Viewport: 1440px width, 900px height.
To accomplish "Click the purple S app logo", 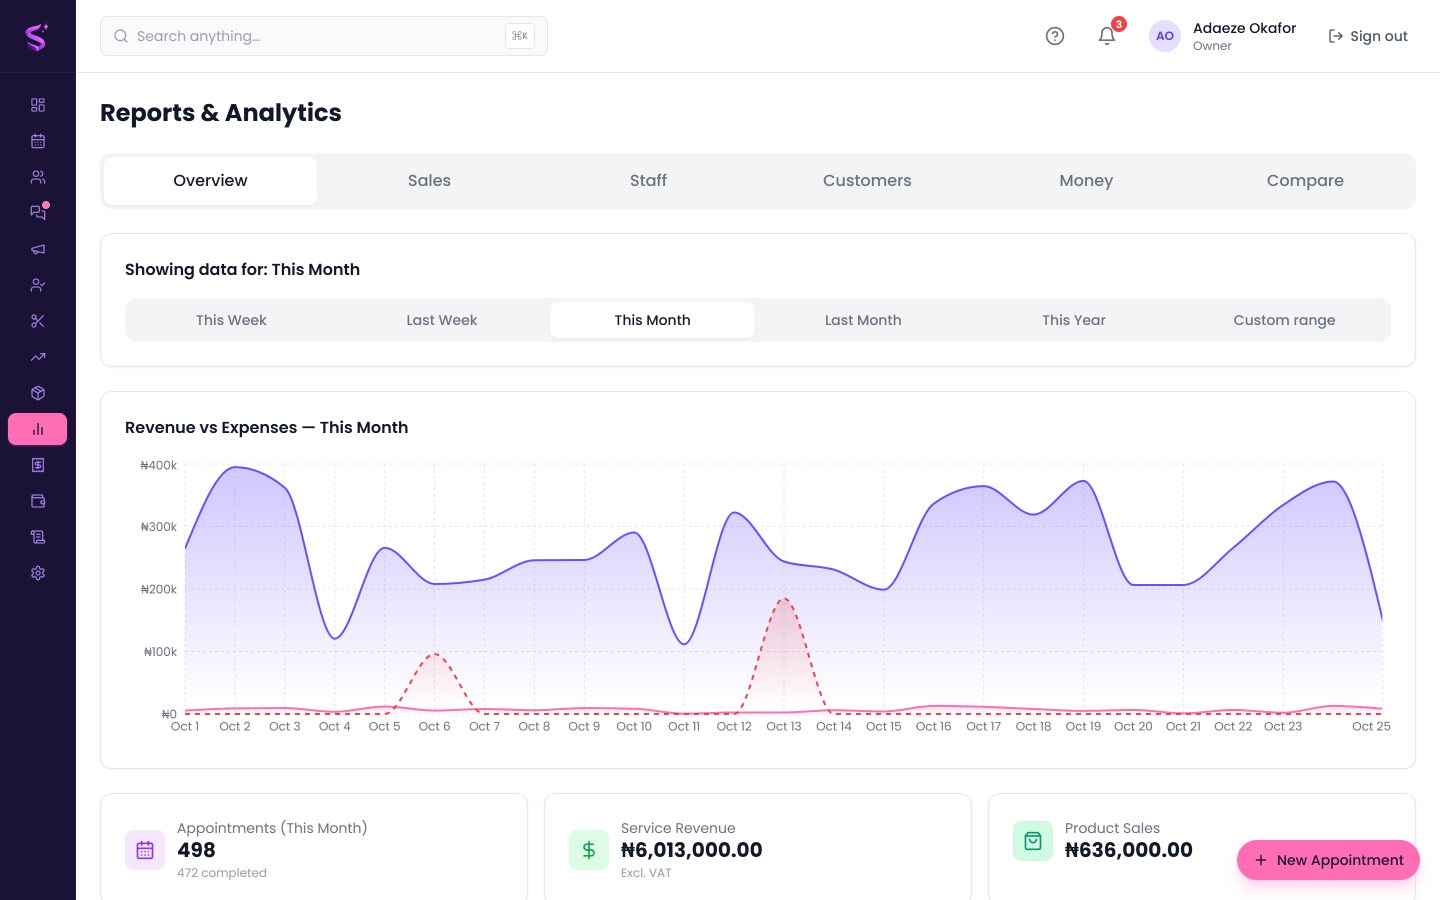I will click(37, 37).
